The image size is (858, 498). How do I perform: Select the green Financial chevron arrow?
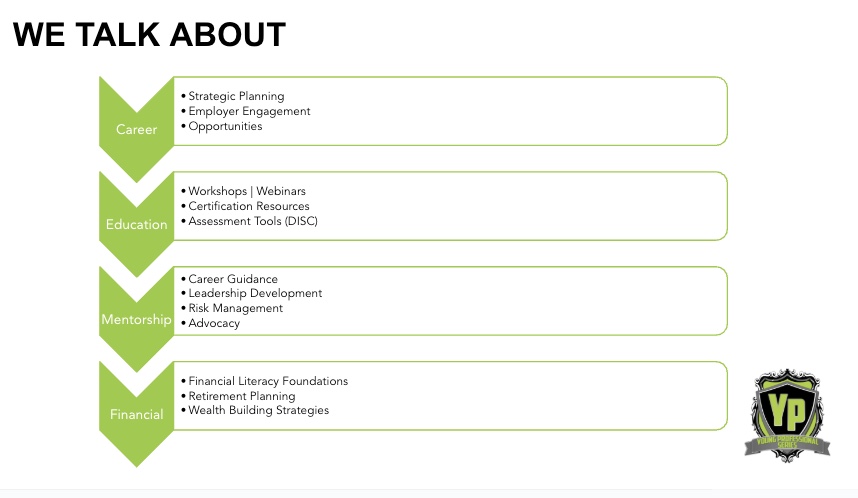136,414
